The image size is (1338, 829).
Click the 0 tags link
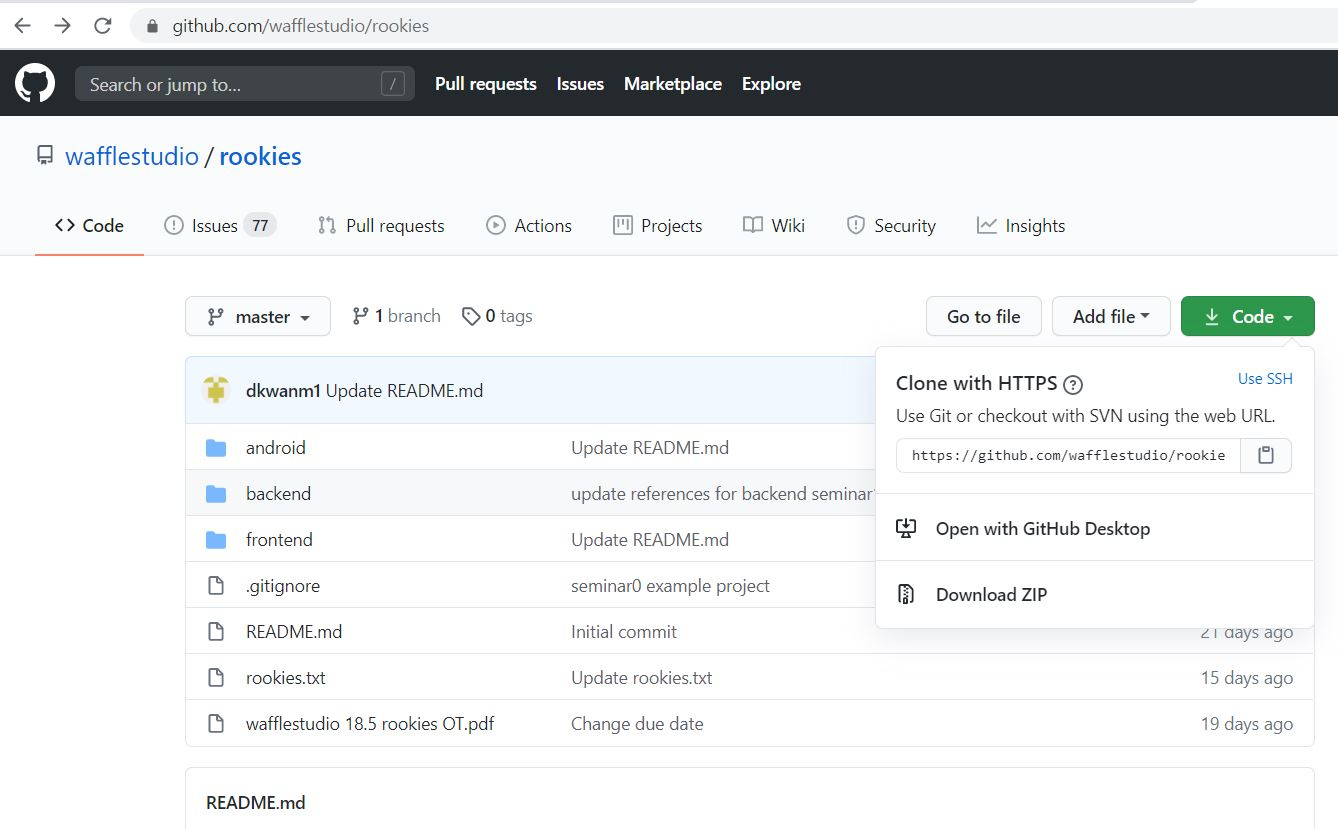pyautogui.click(x=497, y=316)
